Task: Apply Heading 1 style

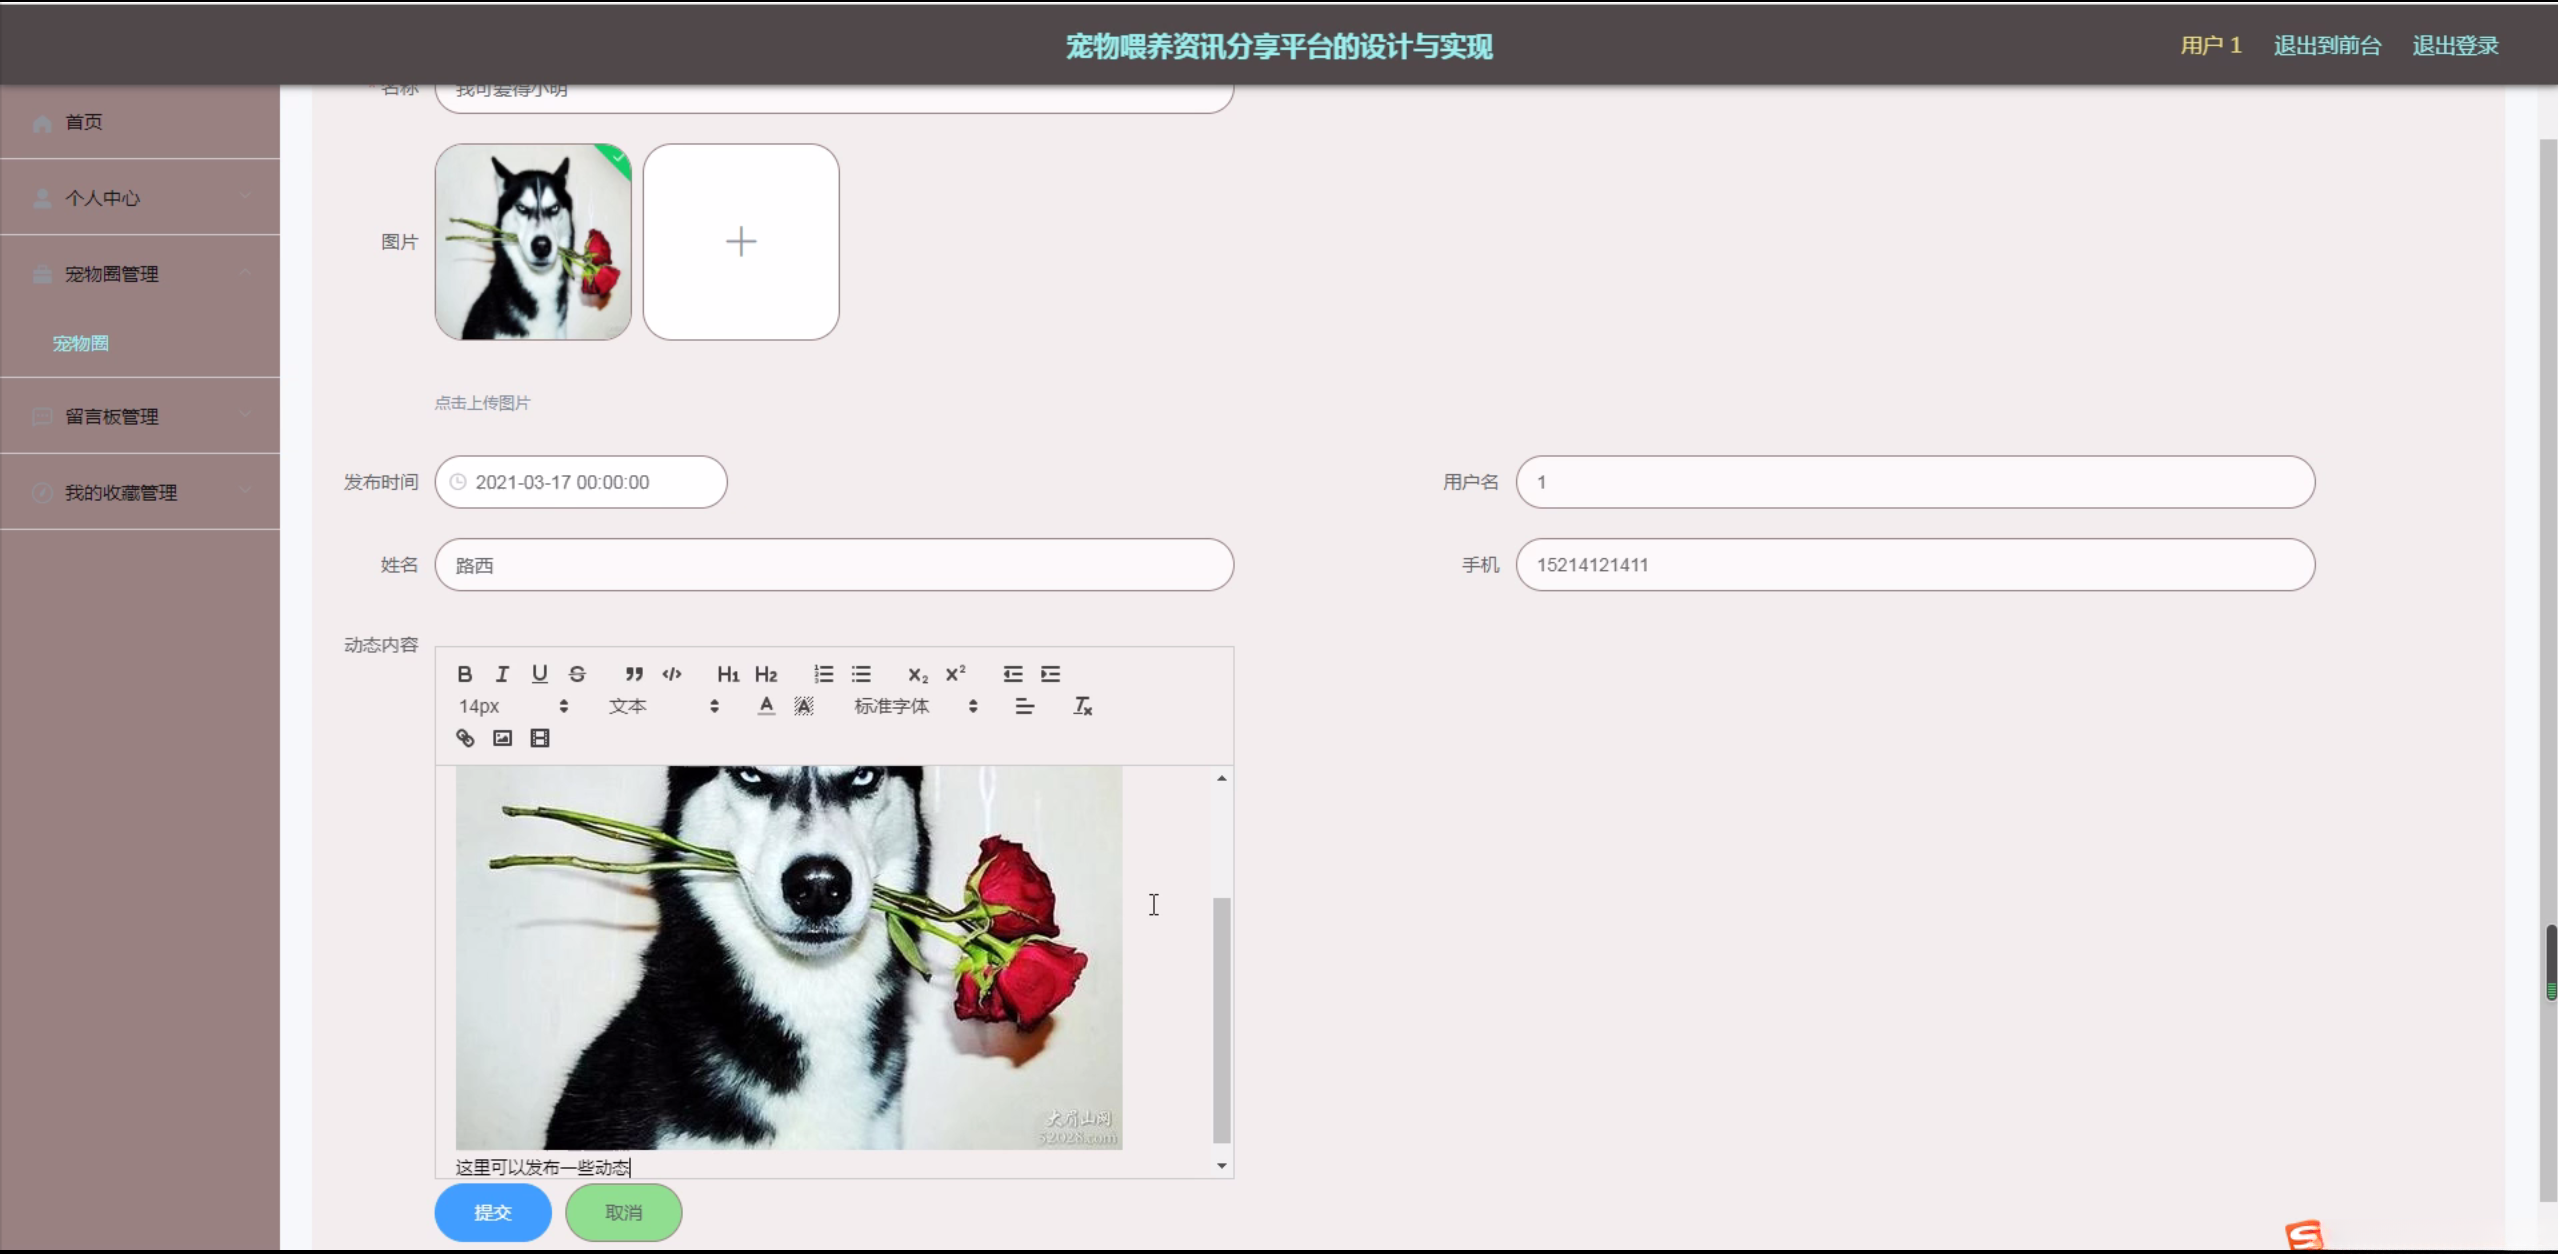Action: coord(728,674)
